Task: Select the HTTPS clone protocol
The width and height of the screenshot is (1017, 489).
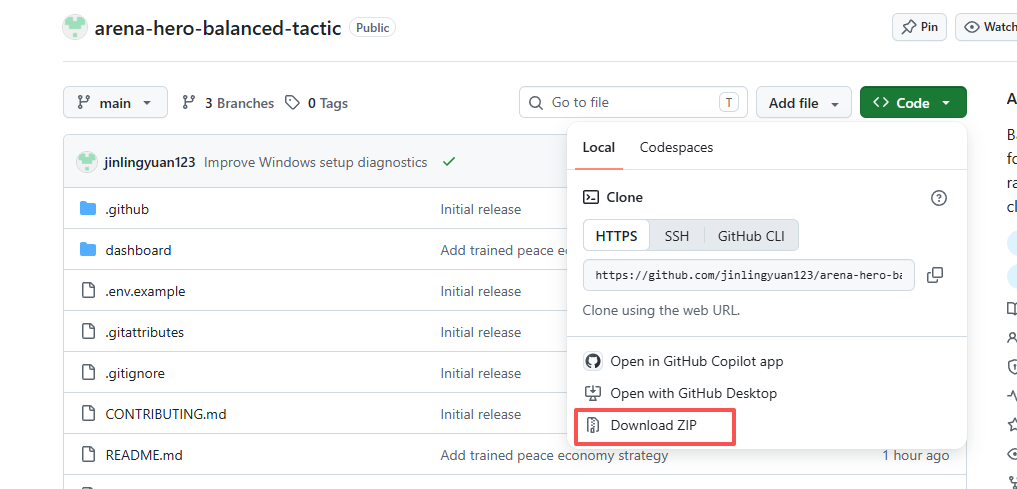Action: coord(616,235)
